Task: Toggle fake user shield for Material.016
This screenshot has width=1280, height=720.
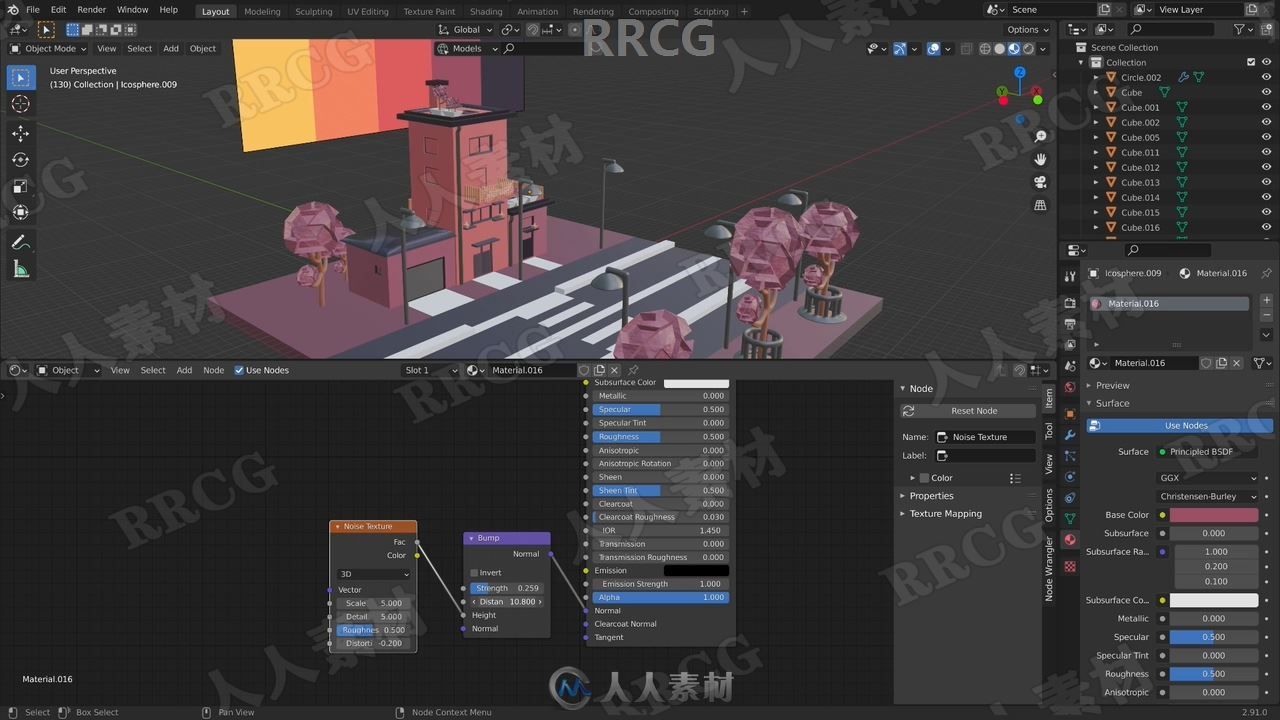Action: click(1206, 363)
